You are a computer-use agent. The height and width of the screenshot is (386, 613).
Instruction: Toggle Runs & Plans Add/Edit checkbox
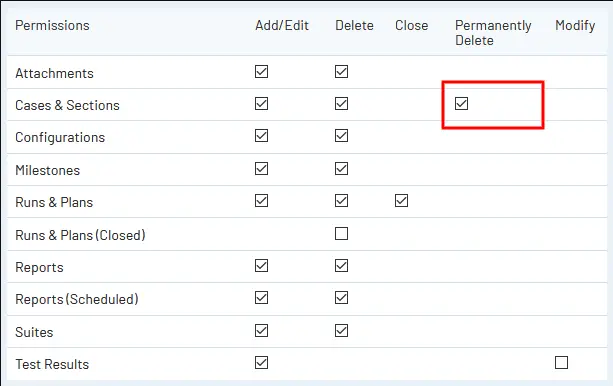point(261,201)
